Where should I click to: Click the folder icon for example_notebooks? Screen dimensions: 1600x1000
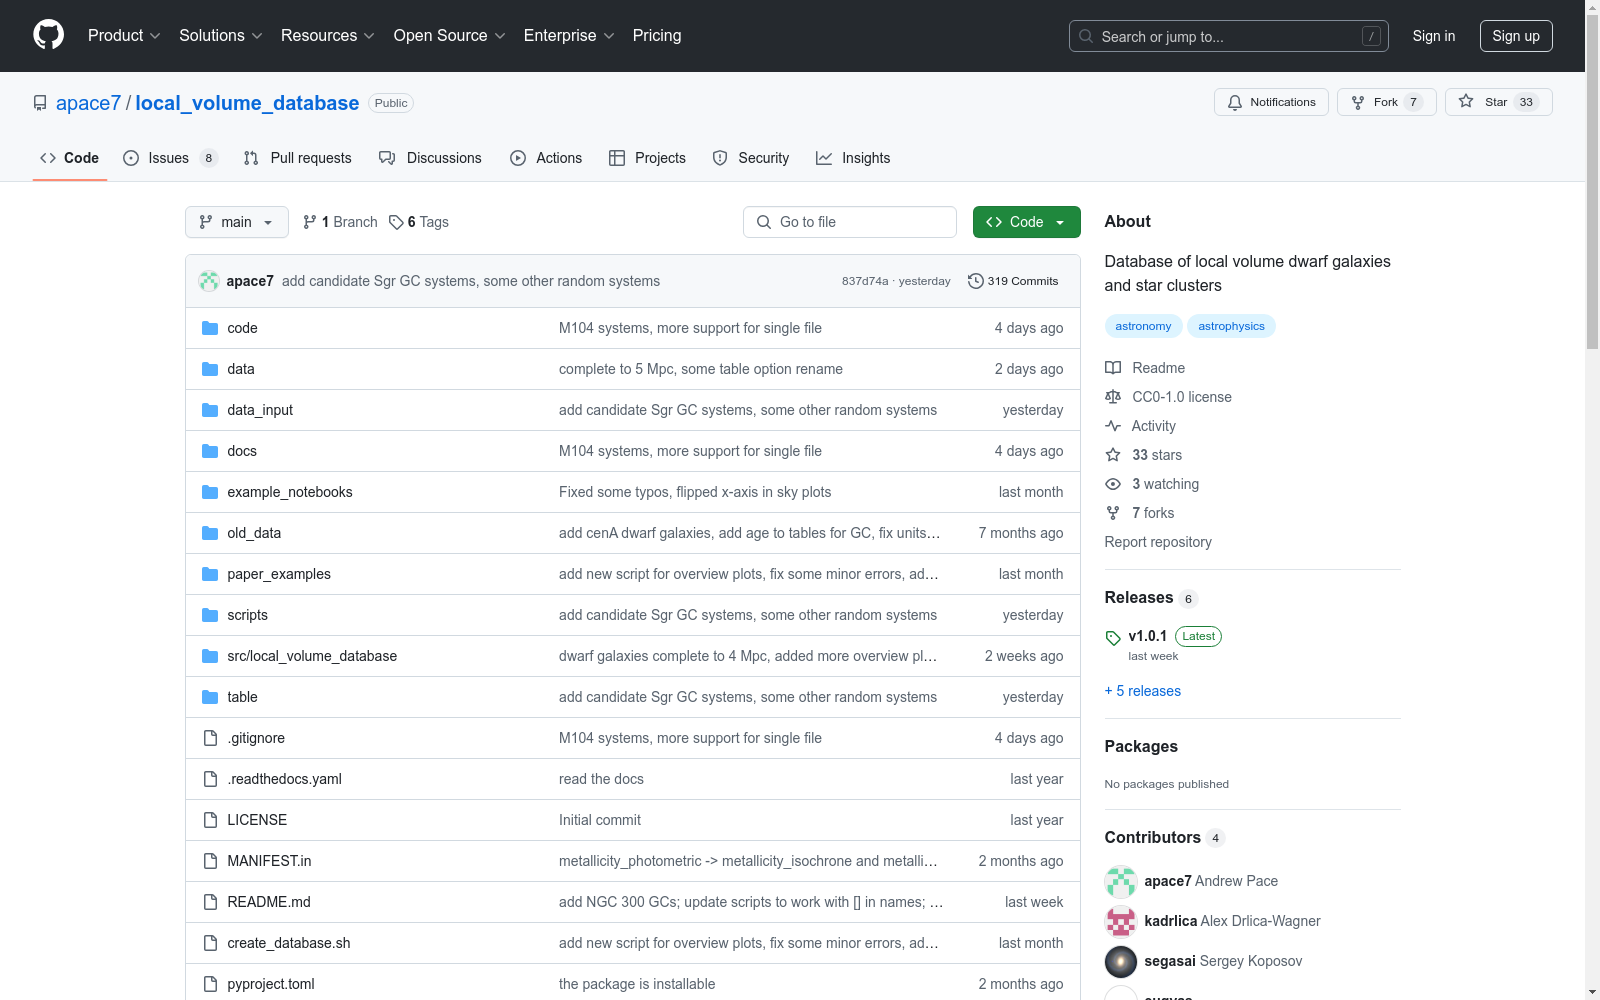coord(210,492)
